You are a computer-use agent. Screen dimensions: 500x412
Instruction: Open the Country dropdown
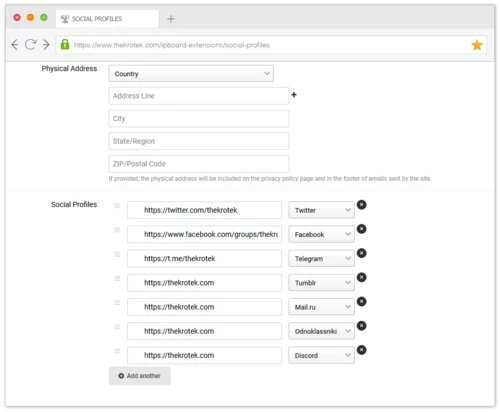pyautogui.click(x=191, y=74)
